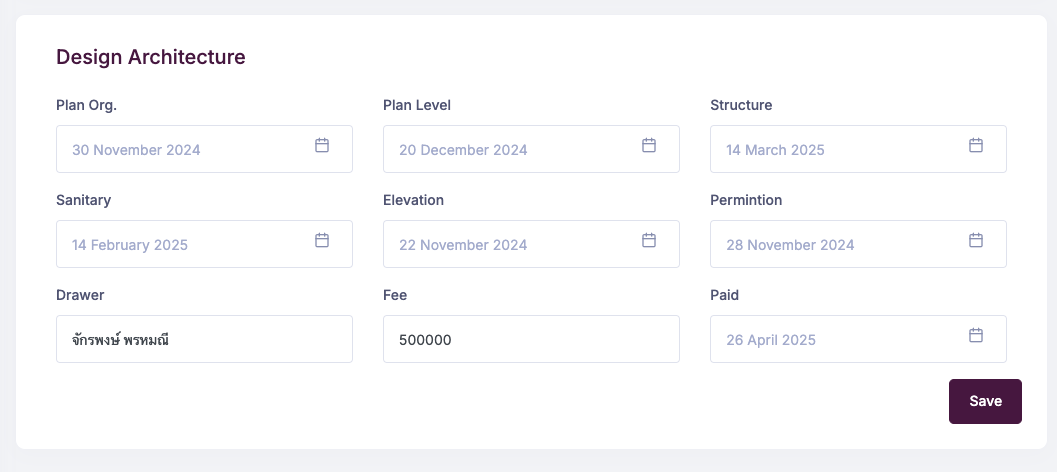The height and width of the screenshot is (472, 1057).
Task: Select the date text 30 November 2024
Action: pyautogui.click(x=136, y=150)
